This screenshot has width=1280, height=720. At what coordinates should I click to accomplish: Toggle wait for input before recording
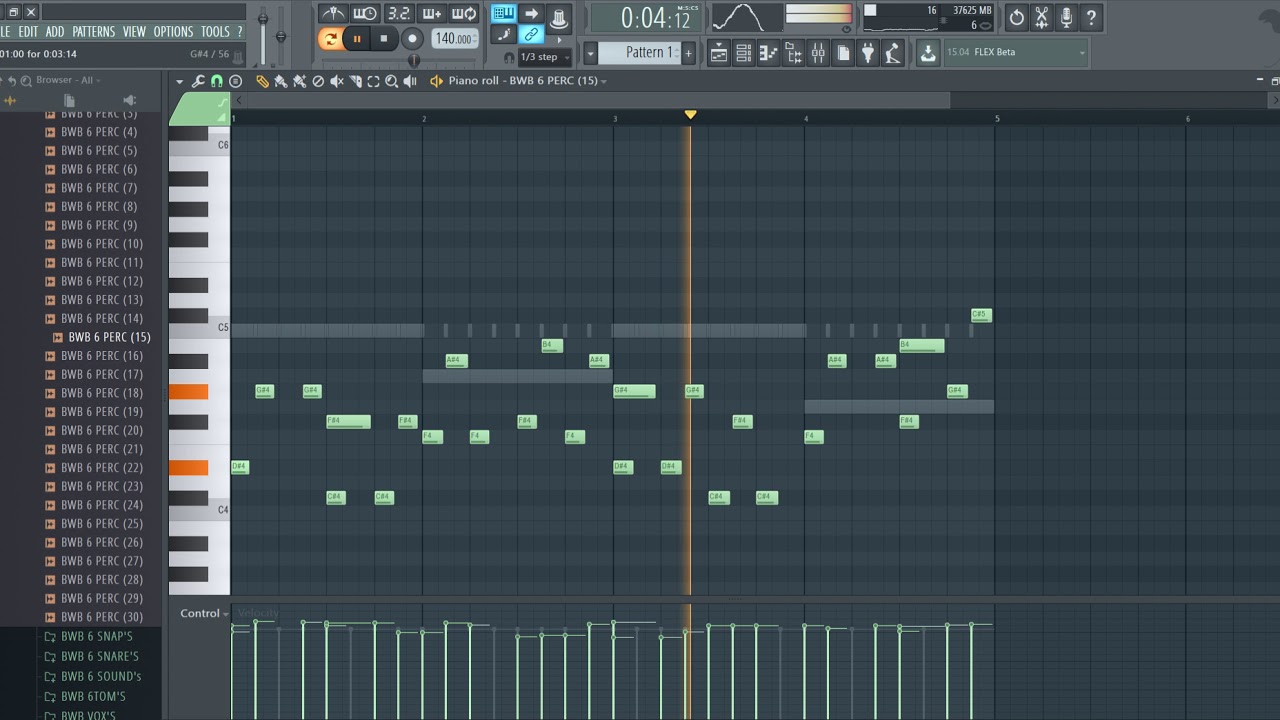point(365,14)
